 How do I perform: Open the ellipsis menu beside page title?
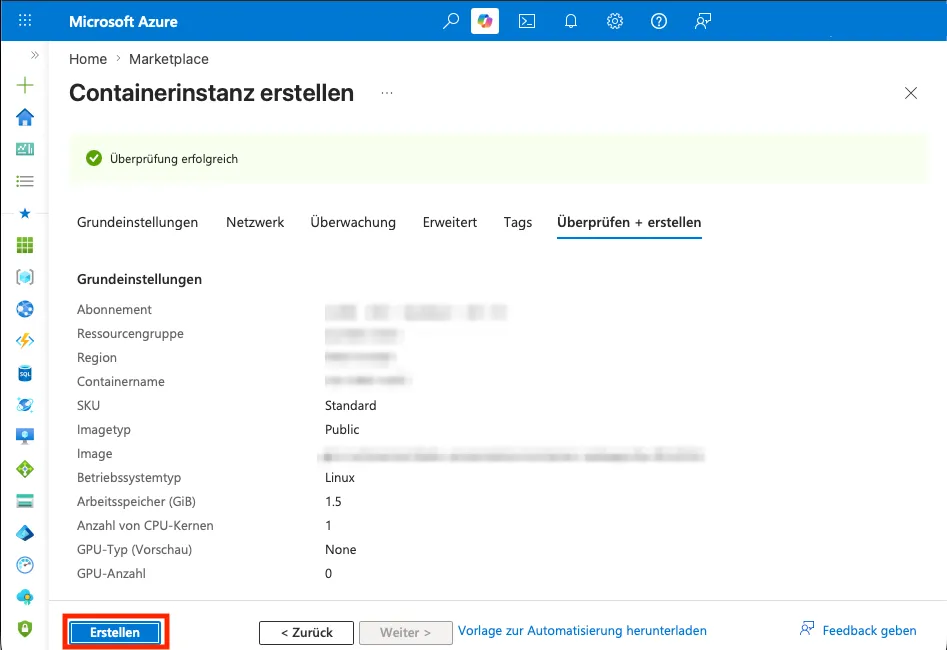click(x=387, y=93)
